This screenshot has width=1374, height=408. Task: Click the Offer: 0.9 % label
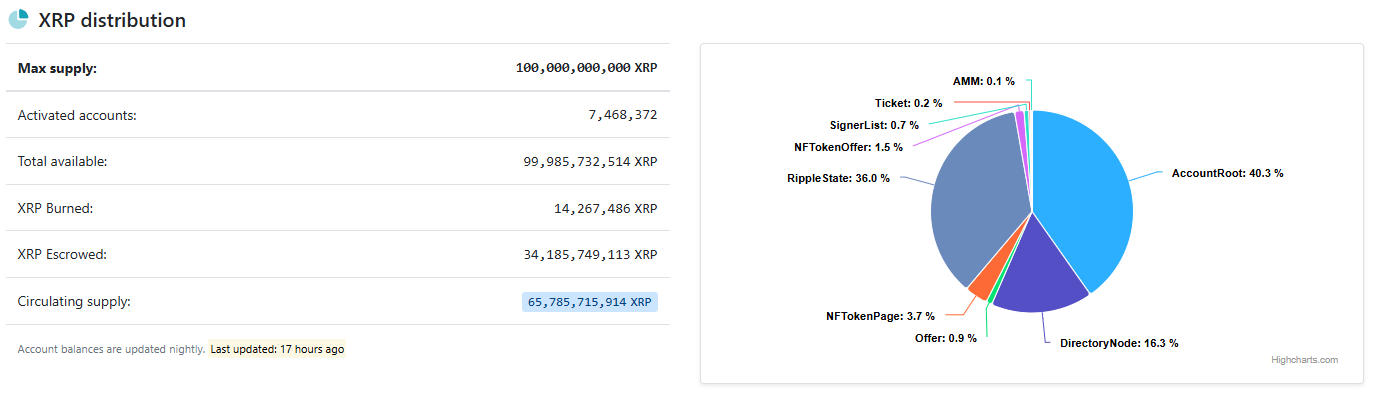pos(945,338)
